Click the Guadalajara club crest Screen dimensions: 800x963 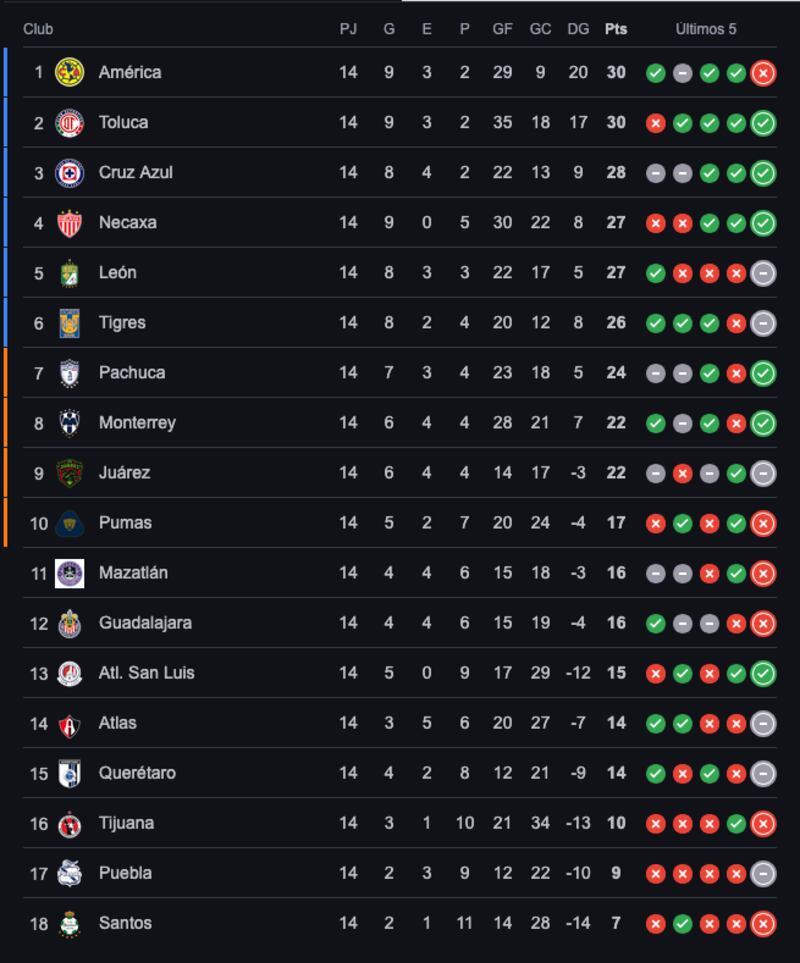[69, 623]
